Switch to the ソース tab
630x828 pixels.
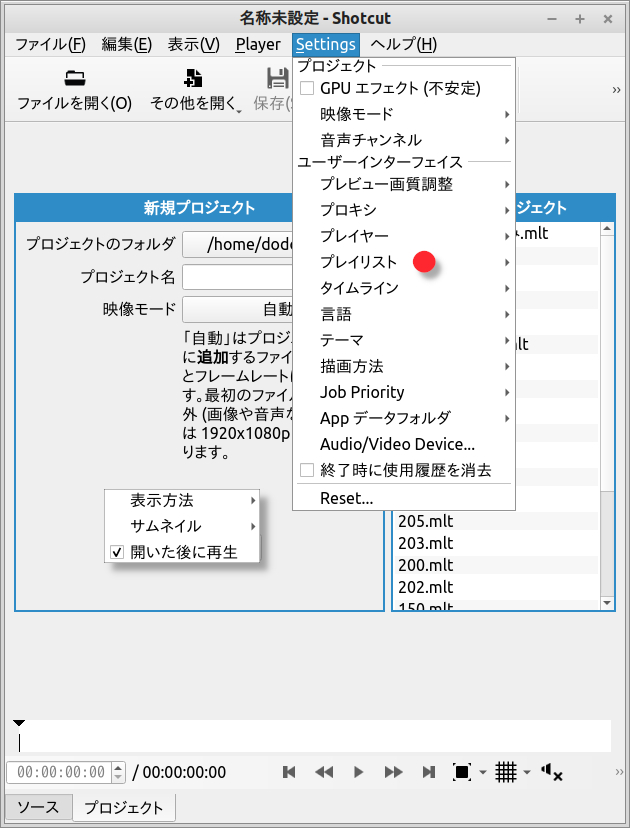[38, 807]
